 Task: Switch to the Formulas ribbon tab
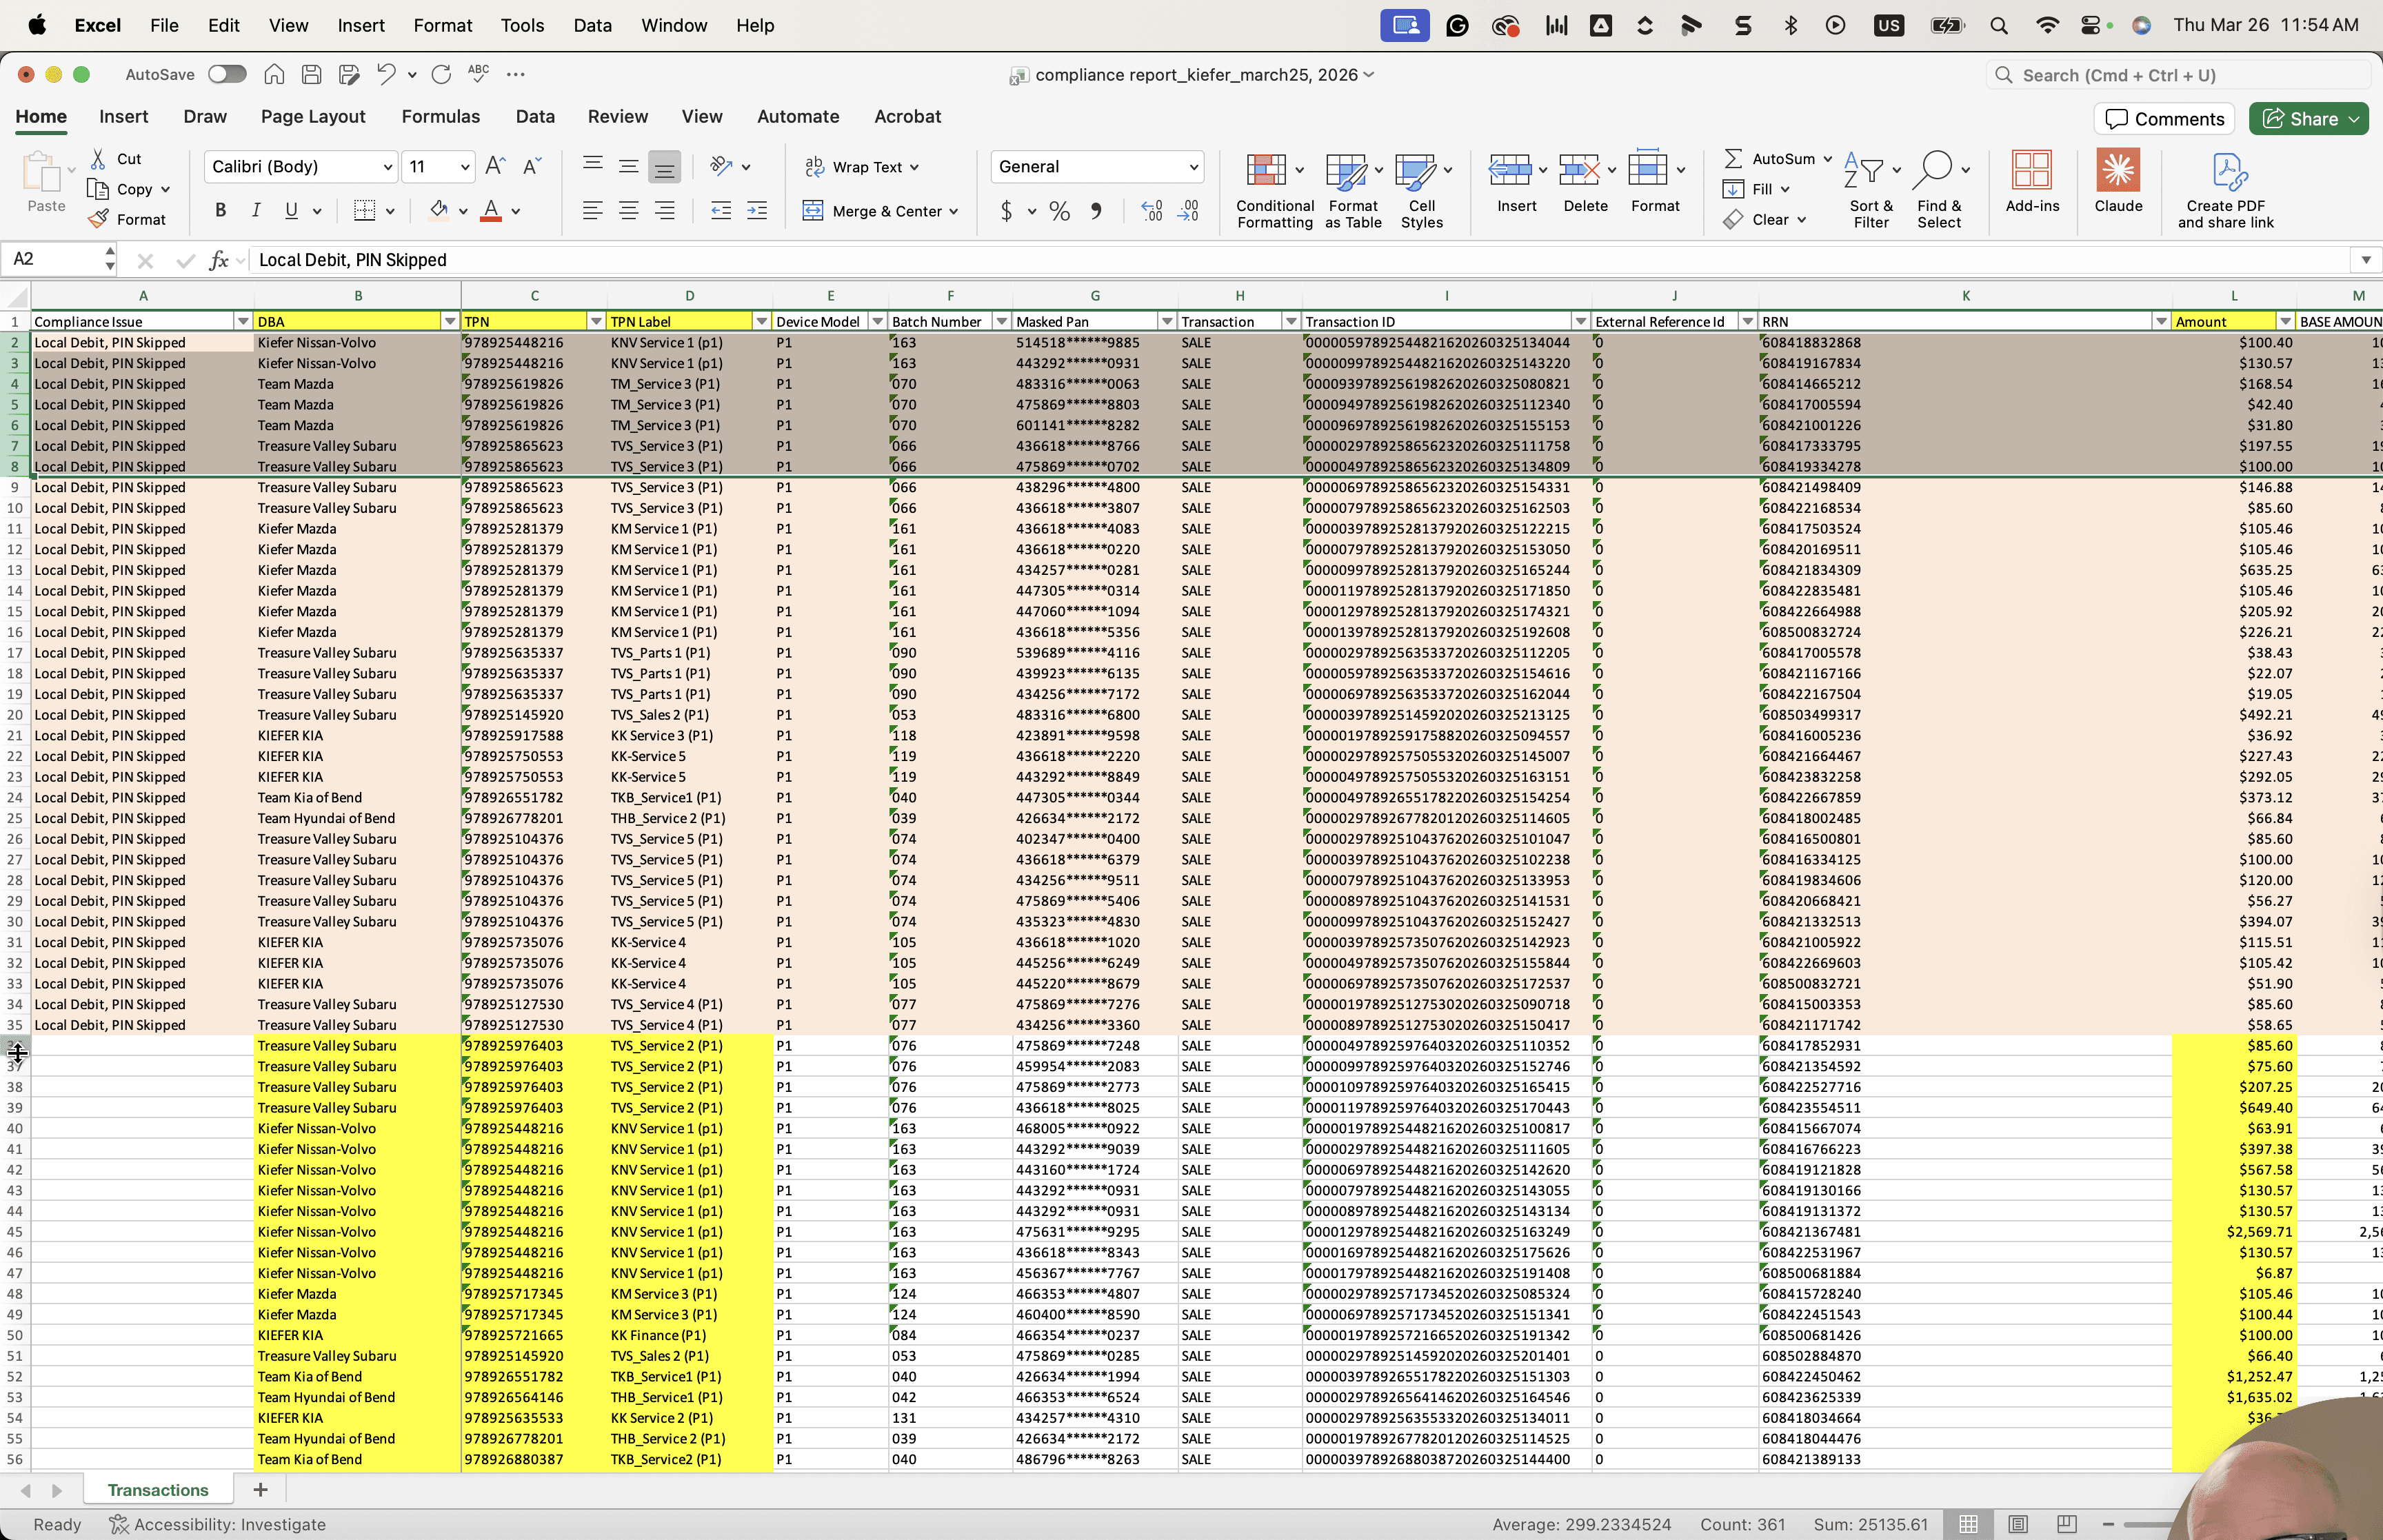[440, 116]
